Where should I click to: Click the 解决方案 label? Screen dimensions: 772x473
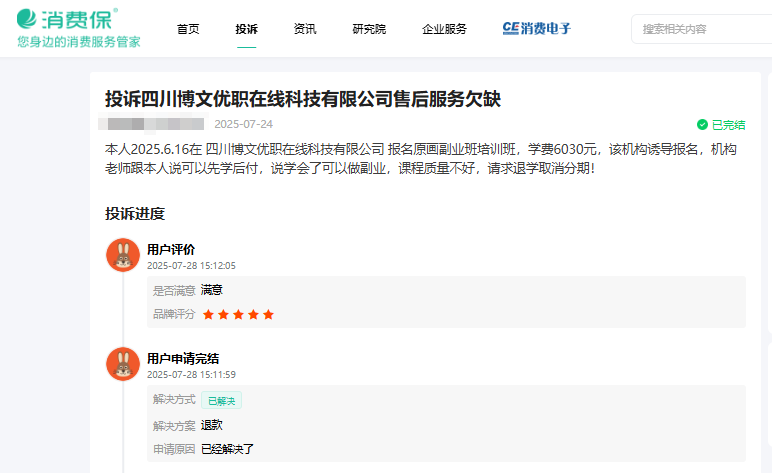coord(174,426)
